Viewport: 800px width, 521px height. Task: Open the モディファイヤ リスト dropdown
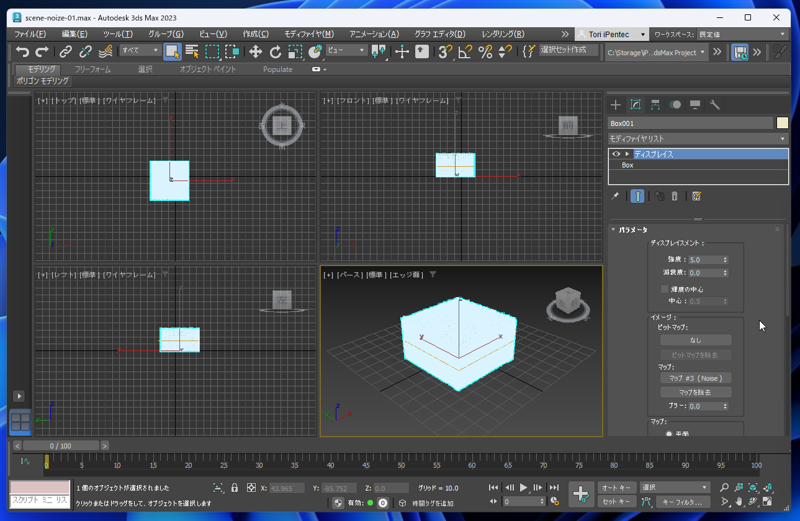point(698,139)
